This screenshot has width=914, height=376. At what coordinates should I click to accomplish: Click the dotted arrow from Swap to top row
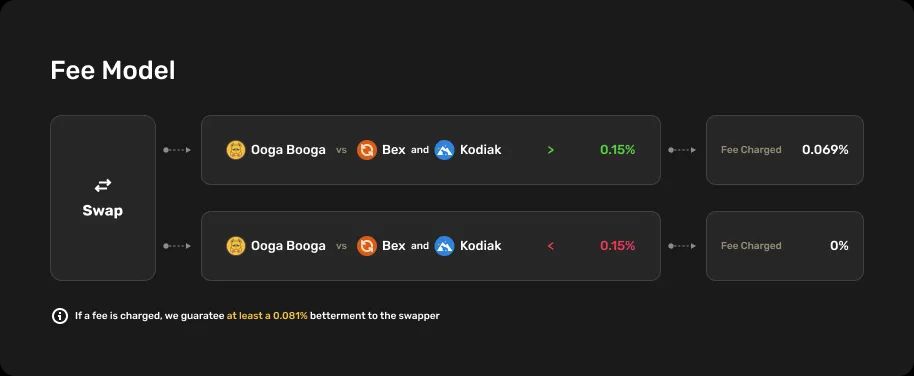point(177,150)
